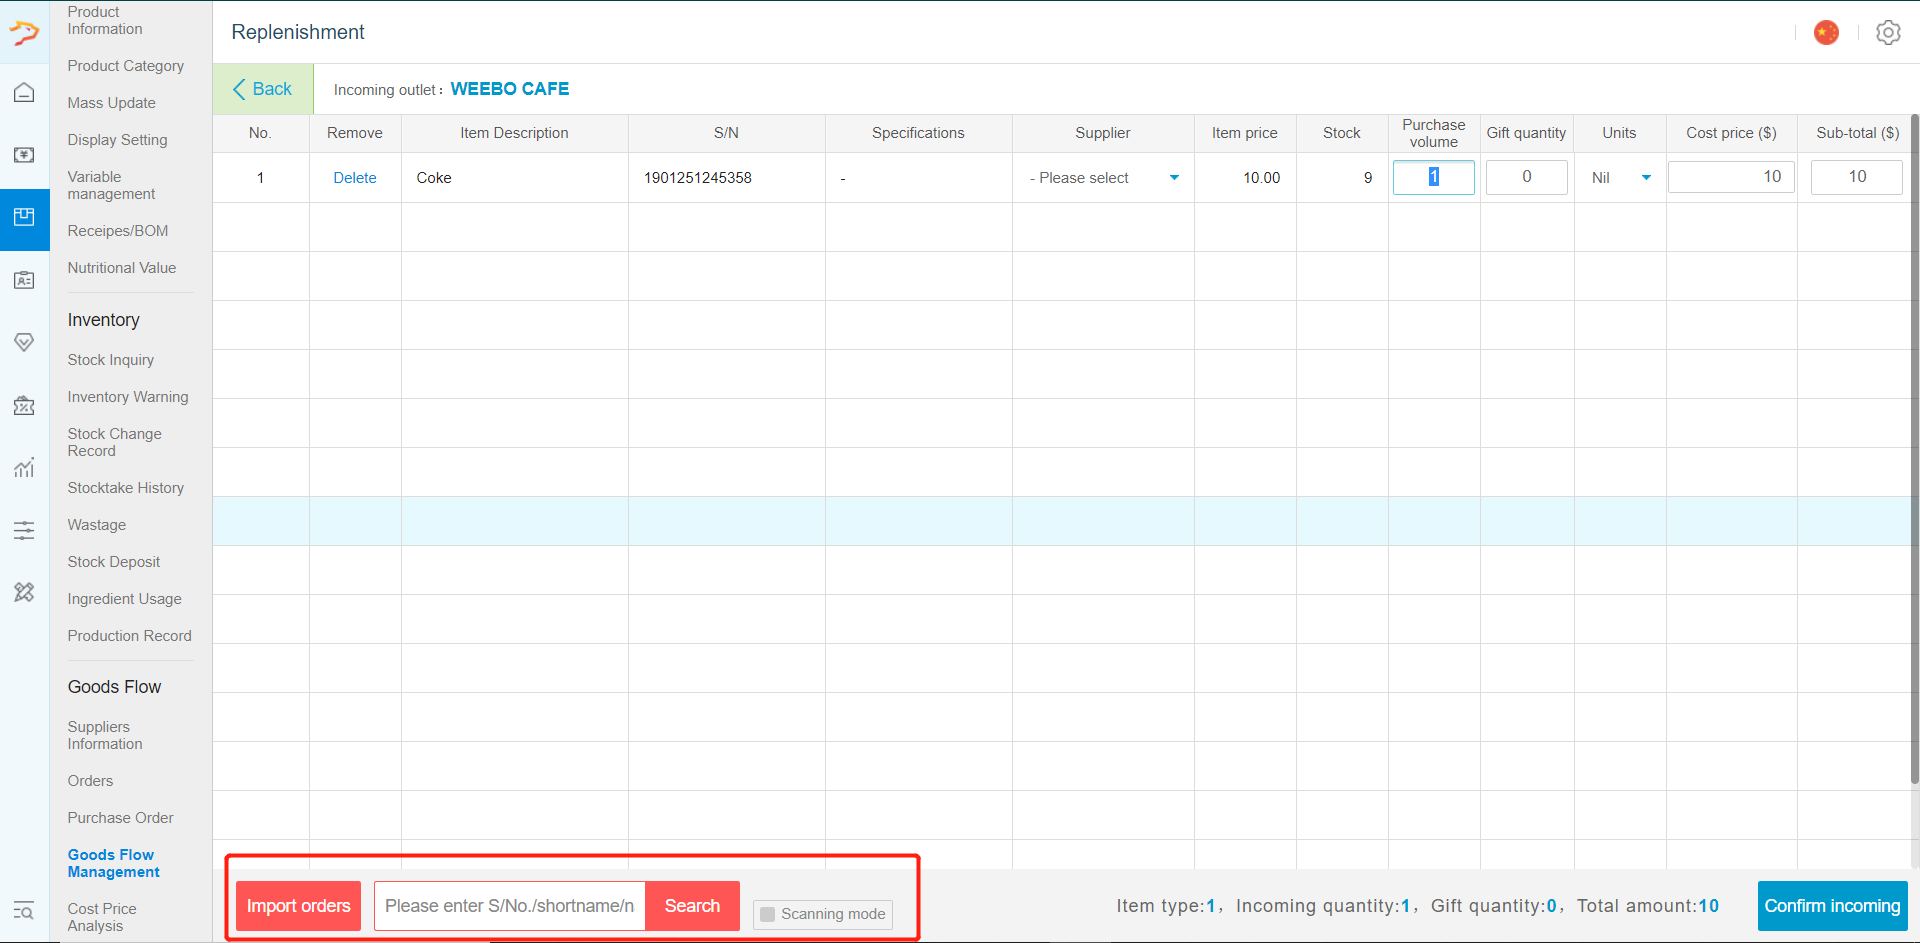
Task: Open the member card sidebar icon
Action: point(24,280)
